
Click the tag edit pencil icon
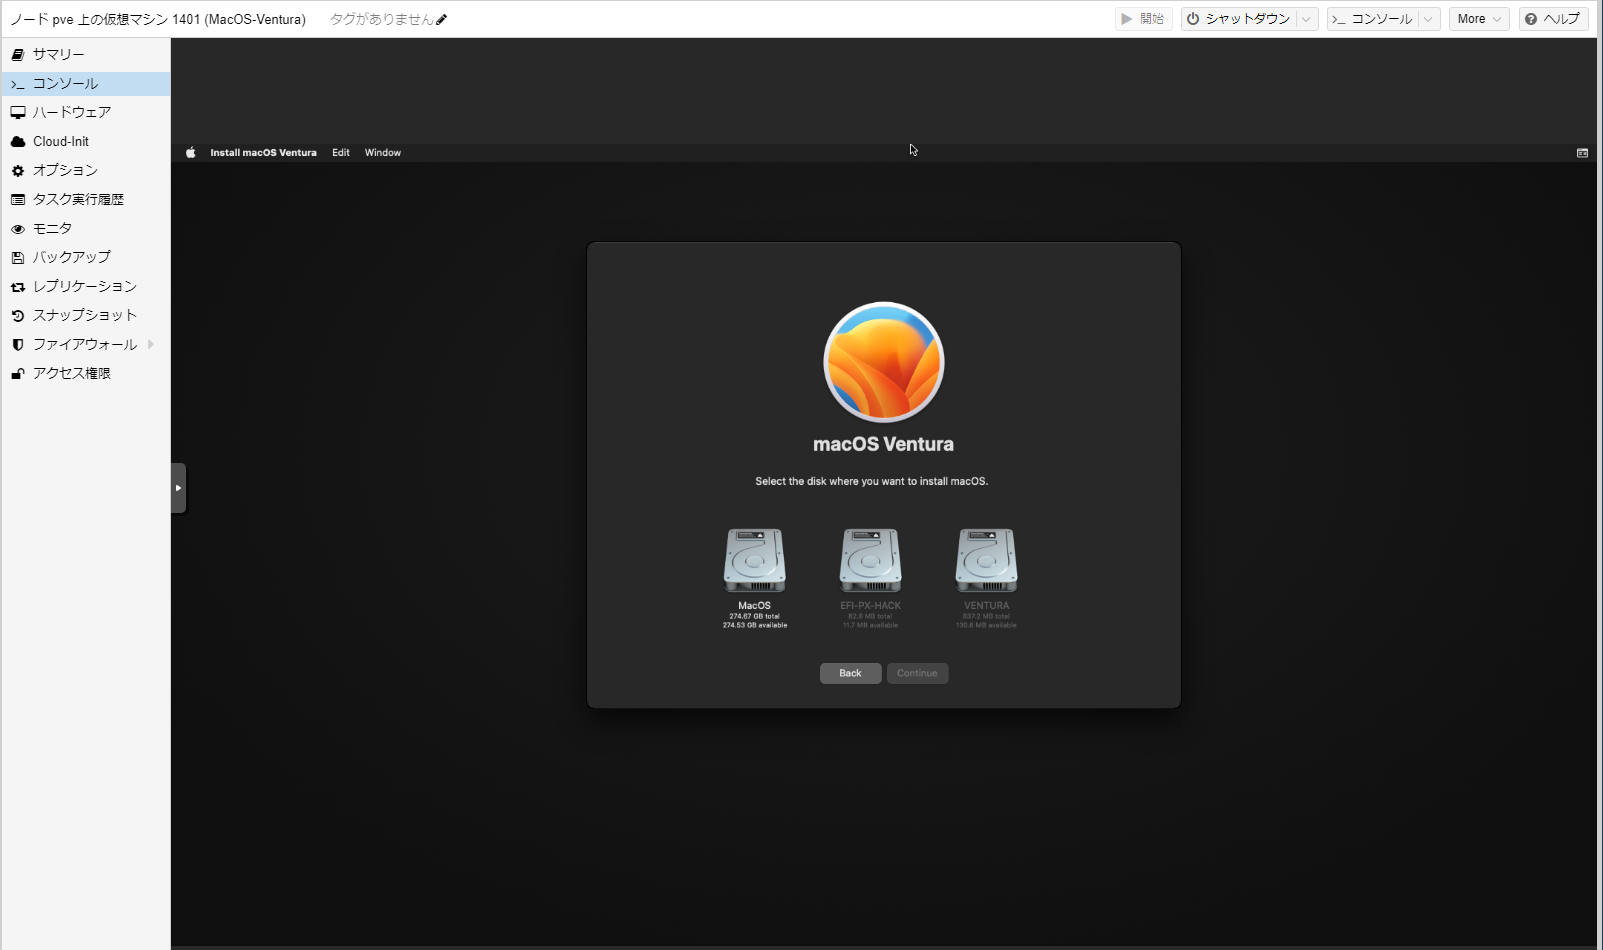[x=442, y=20]
